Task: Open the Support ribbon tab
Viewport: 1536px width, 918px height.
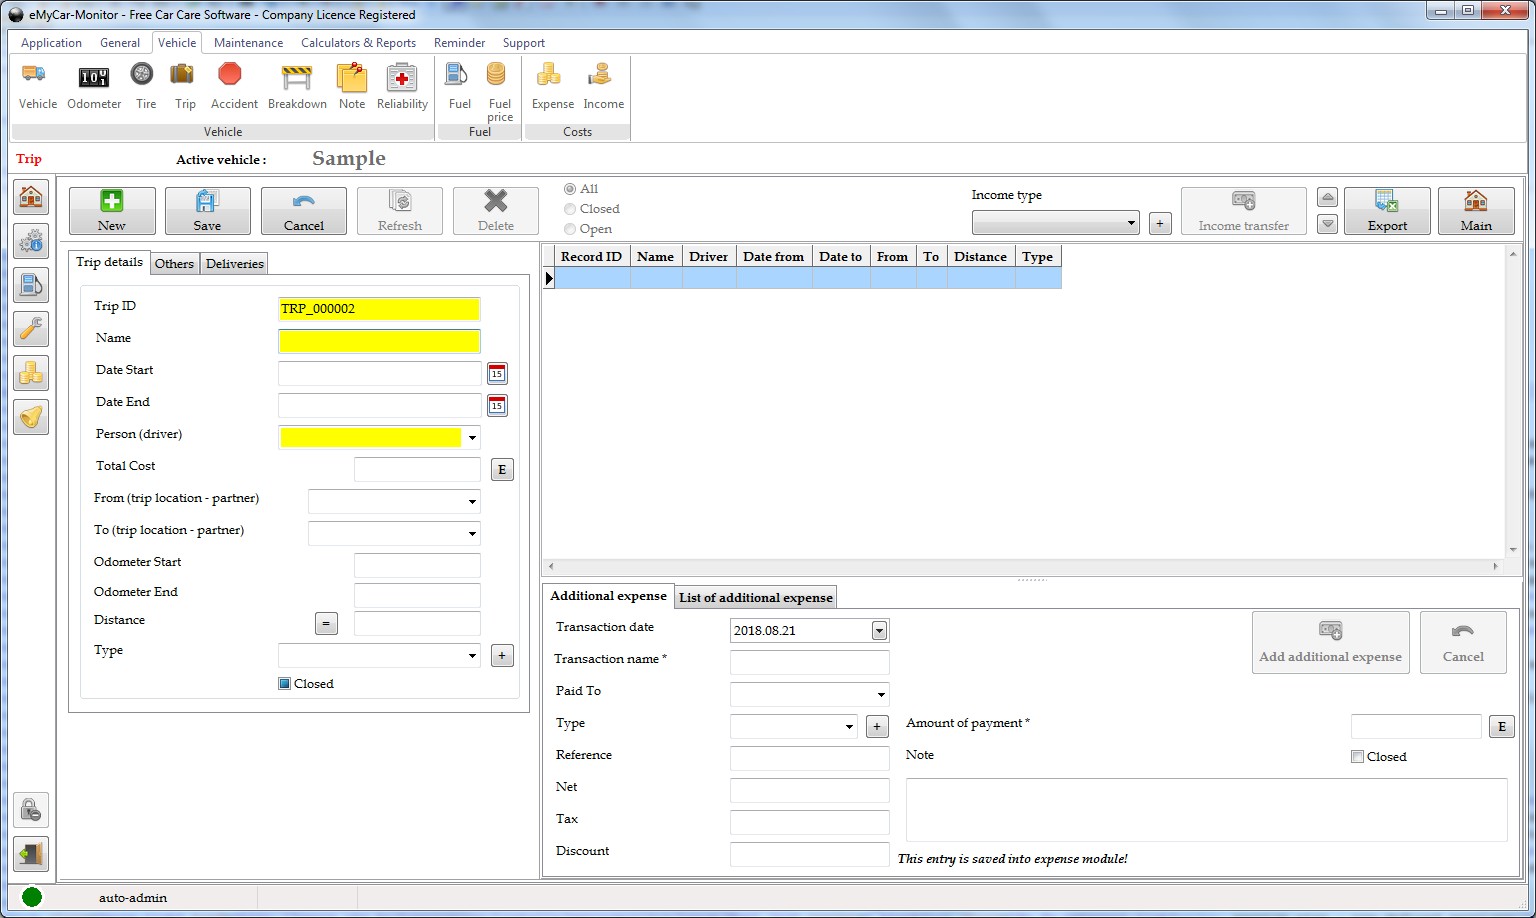Action: coord(524,43)
